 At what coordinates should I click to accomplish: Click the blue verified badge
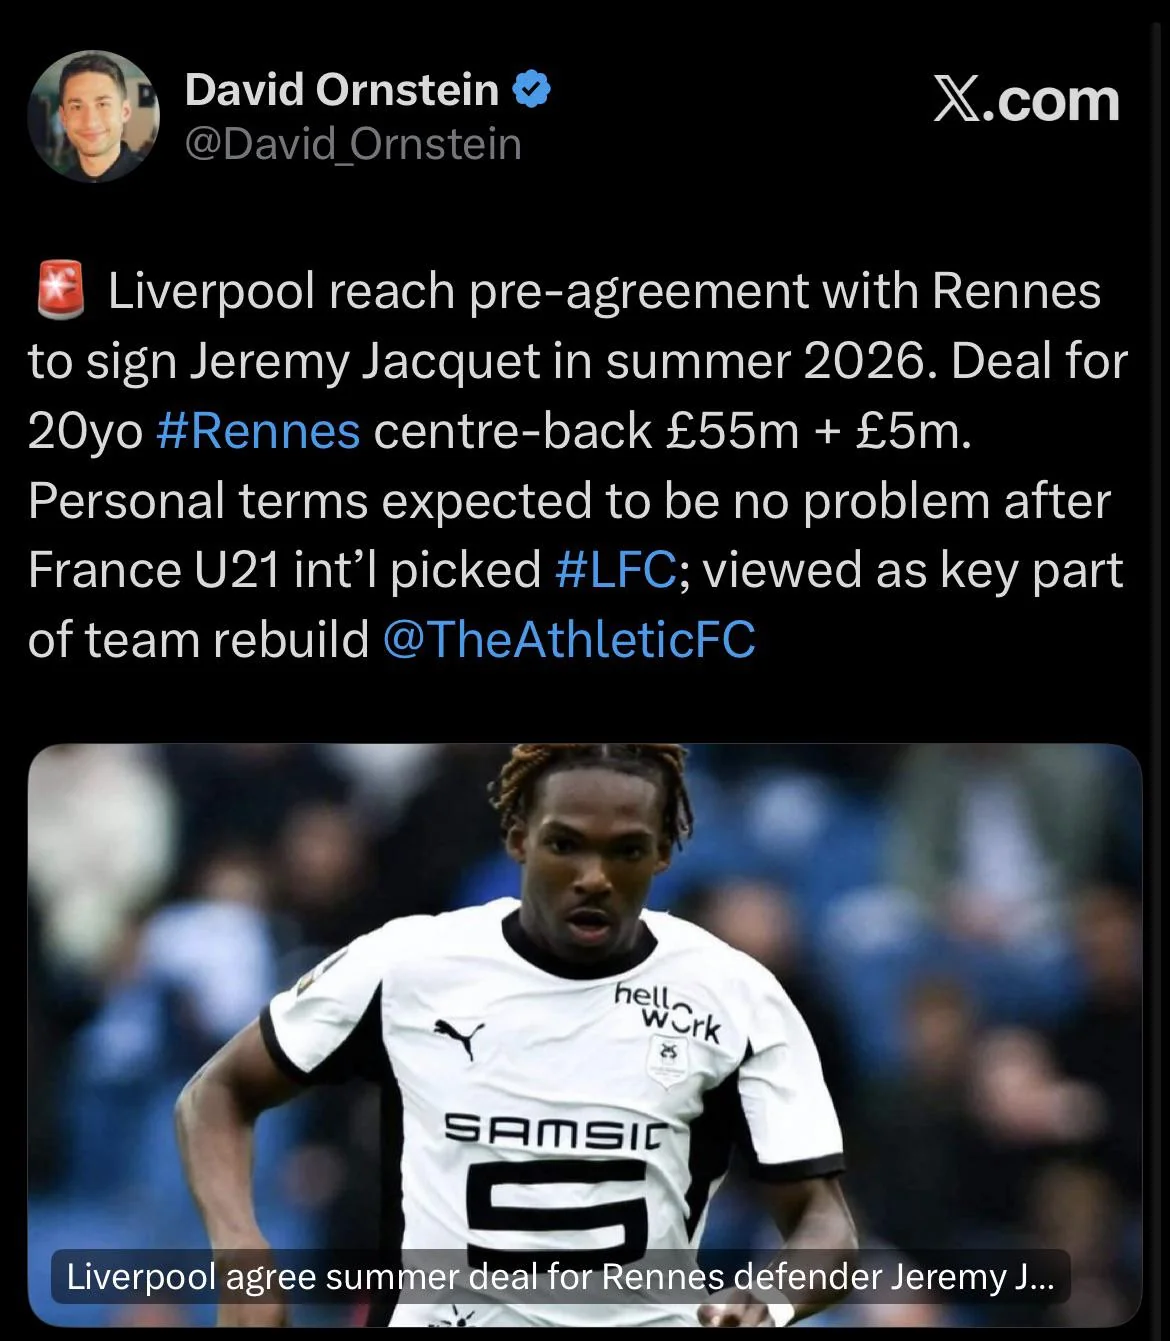(x=531, y=91)
